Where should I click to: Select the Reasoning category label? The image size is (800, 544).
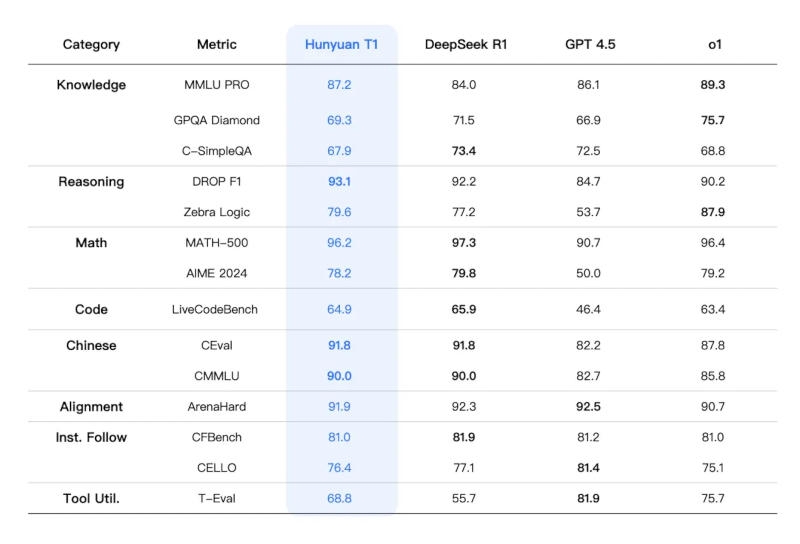point(91,181)
